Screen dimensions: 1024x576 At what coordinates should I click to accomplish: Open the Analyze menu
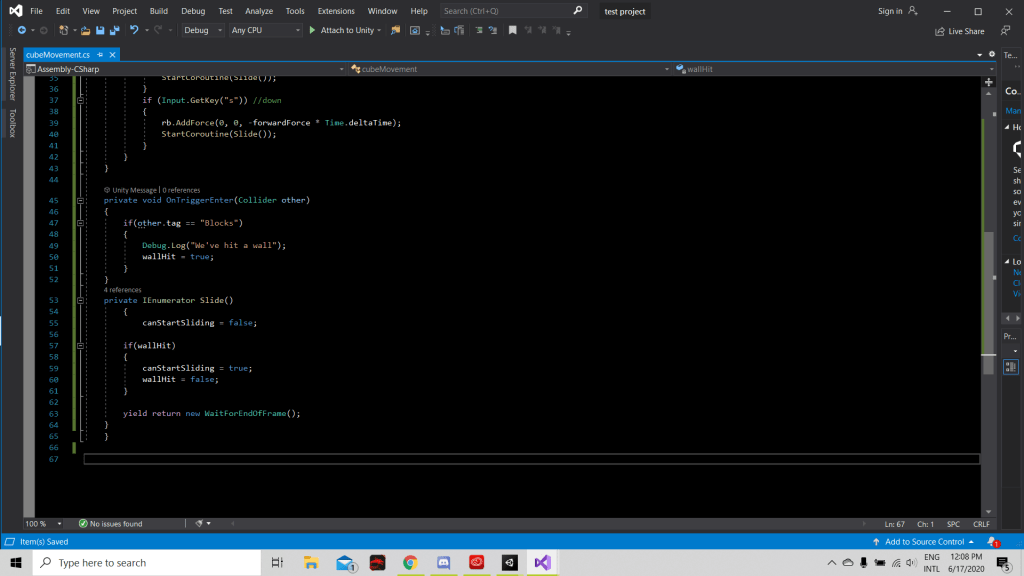tap(259, 11)
